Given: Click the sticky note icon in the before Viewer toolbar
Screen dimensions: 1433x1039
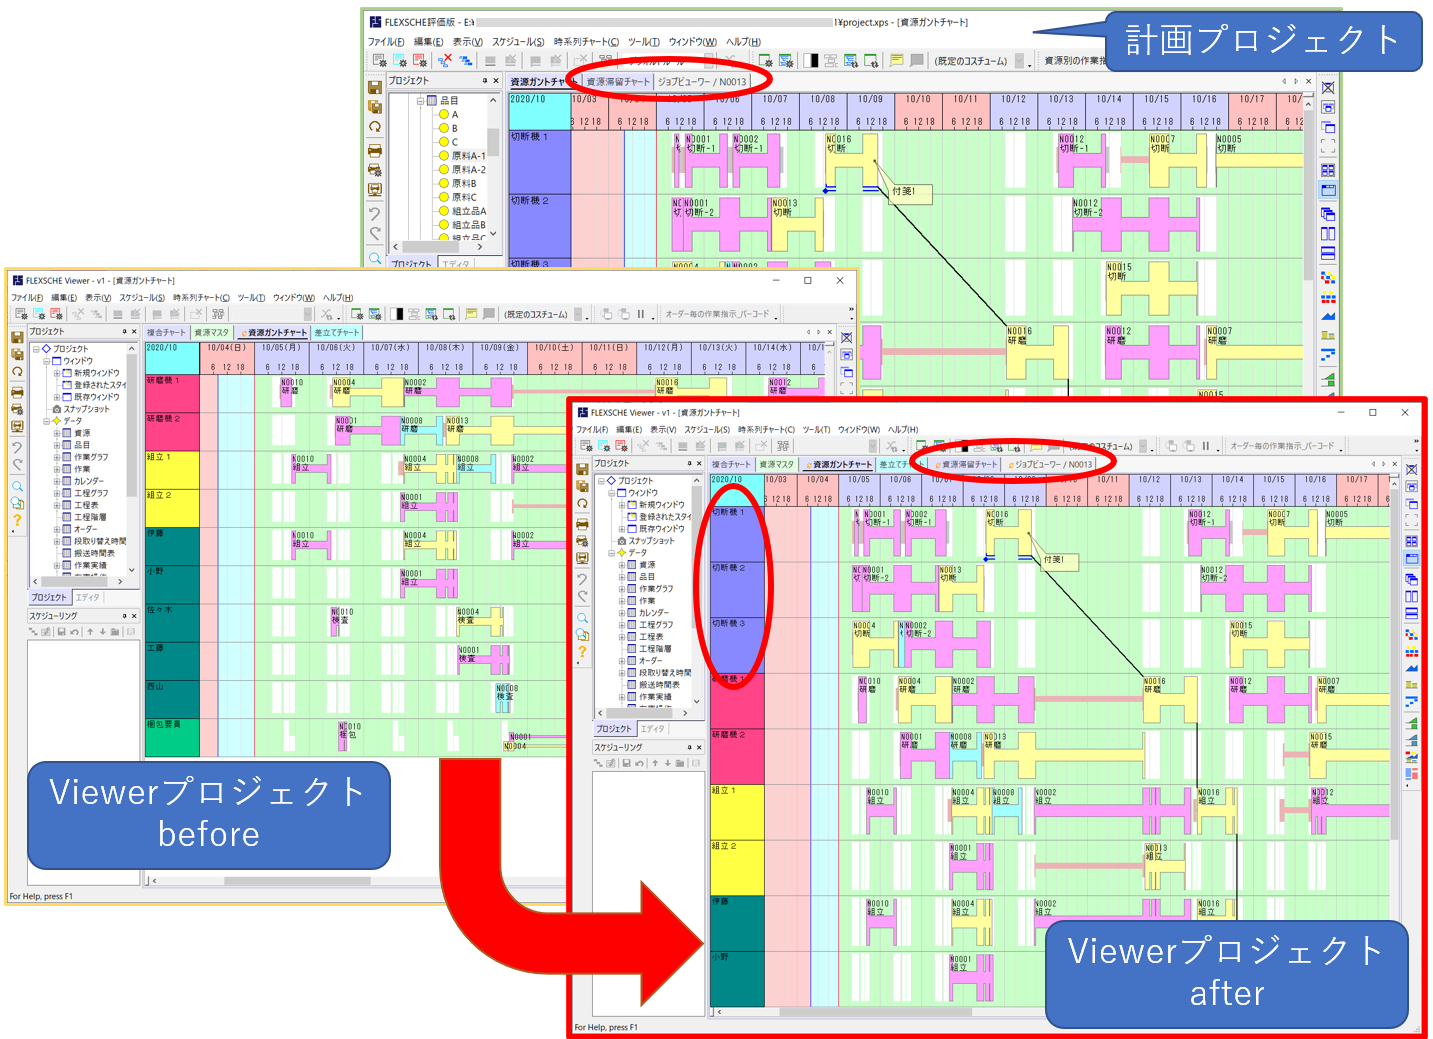Looking at the screenshot, I should 471,314.
